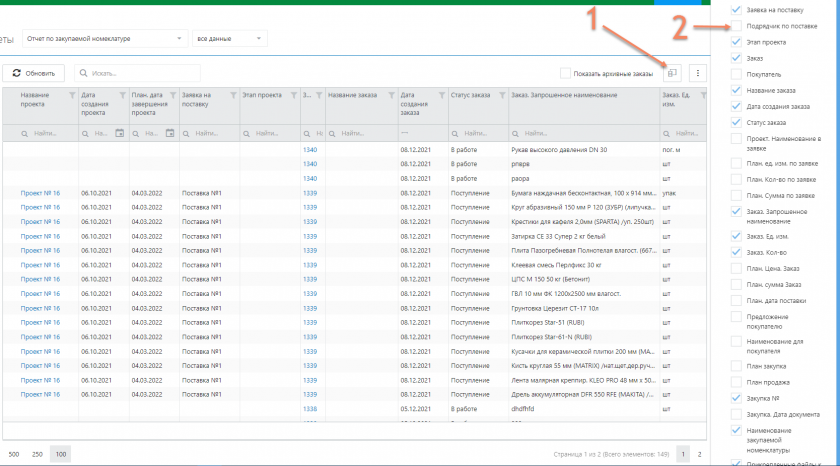Enable 'Показать архивные заказы' checkbox
This screenshot has height=466, width=840.
click(x=566, y=73)
